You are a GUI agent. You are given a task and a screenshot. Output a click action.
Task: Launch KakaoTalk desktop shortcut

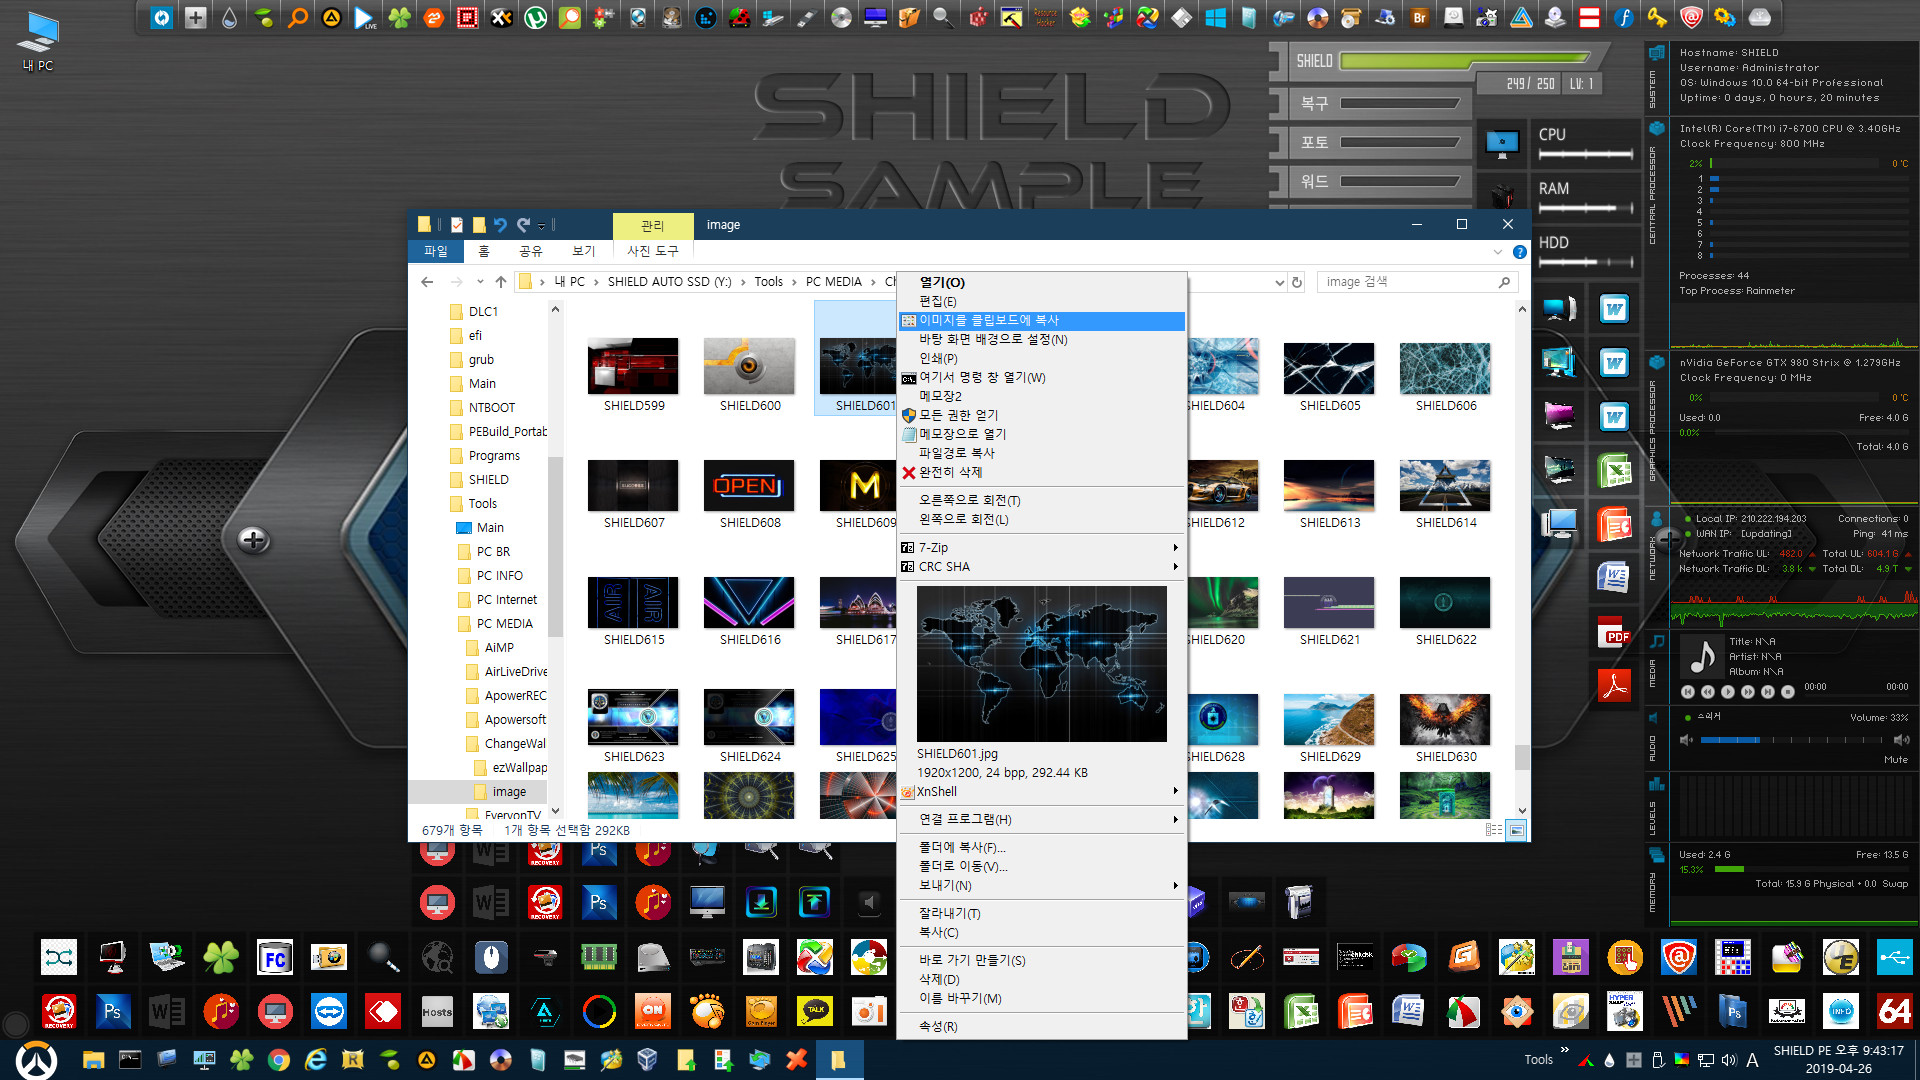pos(815,1012)
